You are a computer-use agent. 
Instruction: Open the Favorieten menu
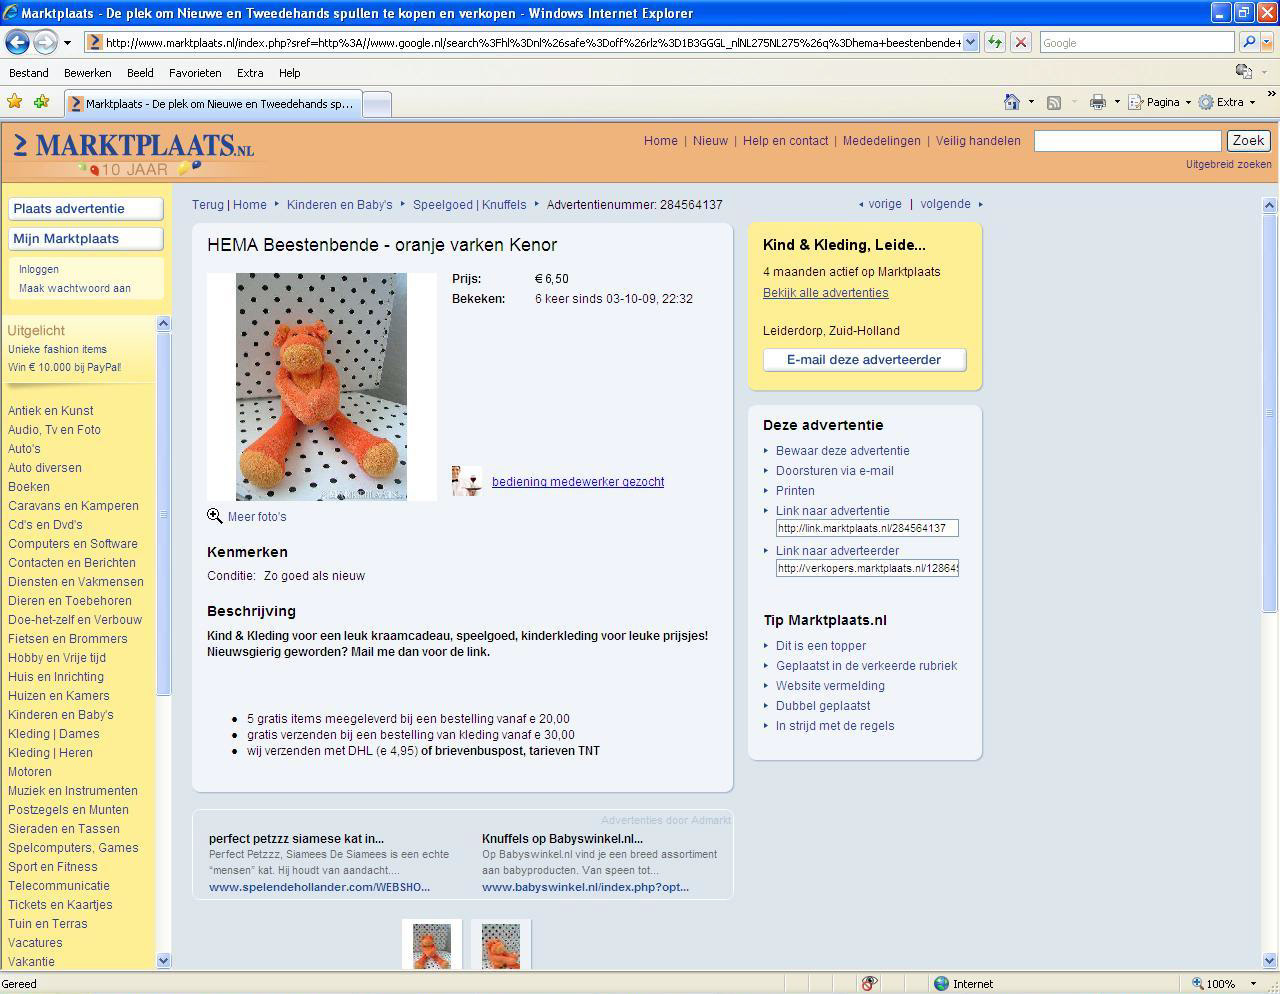[x=195, y=73]
